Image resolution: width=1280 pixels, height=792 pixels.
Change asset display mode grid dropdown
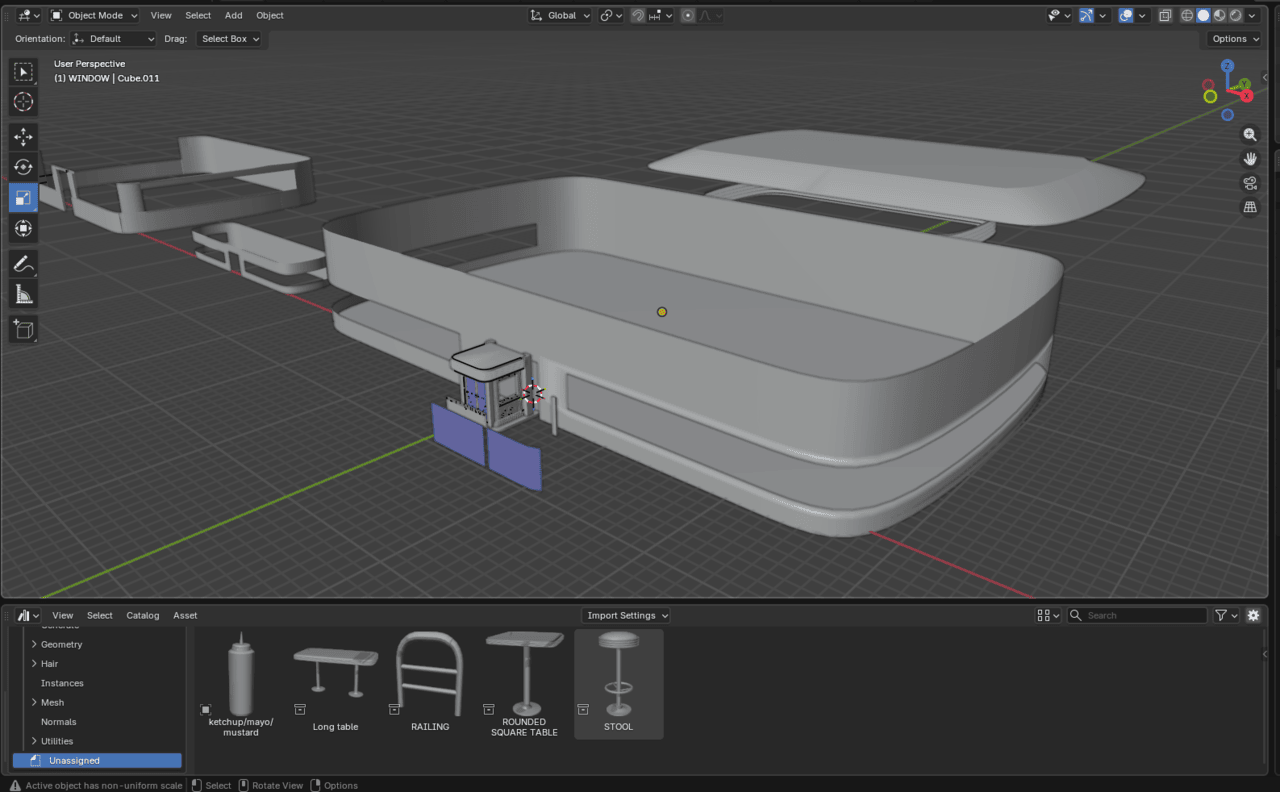tap(1048, 615)
